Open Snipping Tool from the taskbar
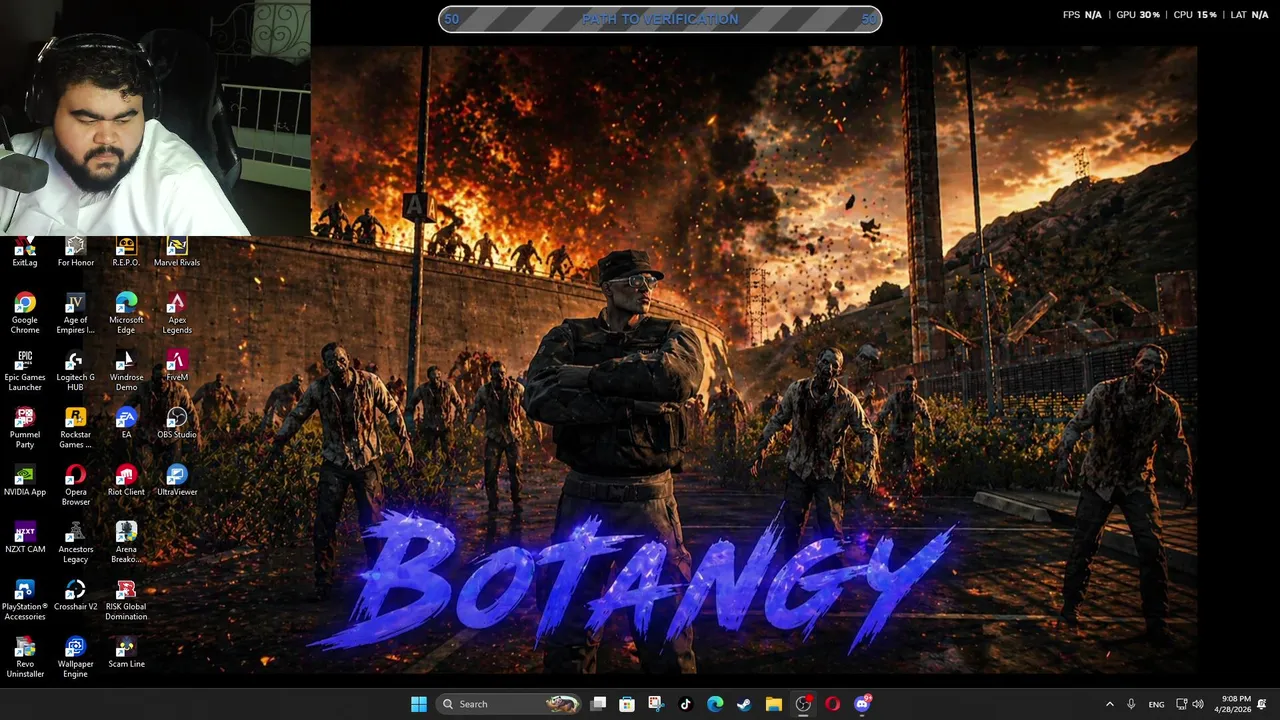This screenshot has height=720, width=1280. [x=655, y=704]
